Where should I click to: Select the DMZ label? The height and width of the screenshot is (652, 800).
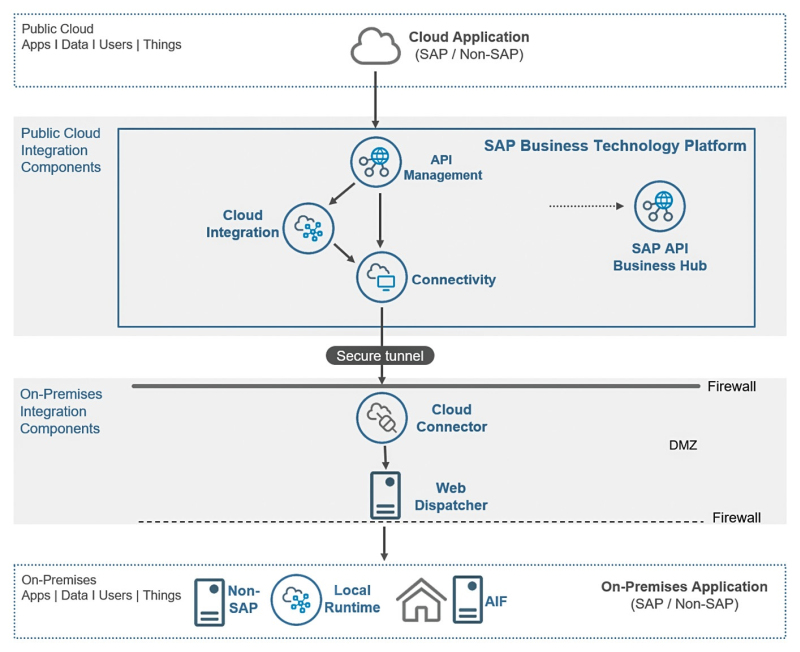[x=683, y=445]
